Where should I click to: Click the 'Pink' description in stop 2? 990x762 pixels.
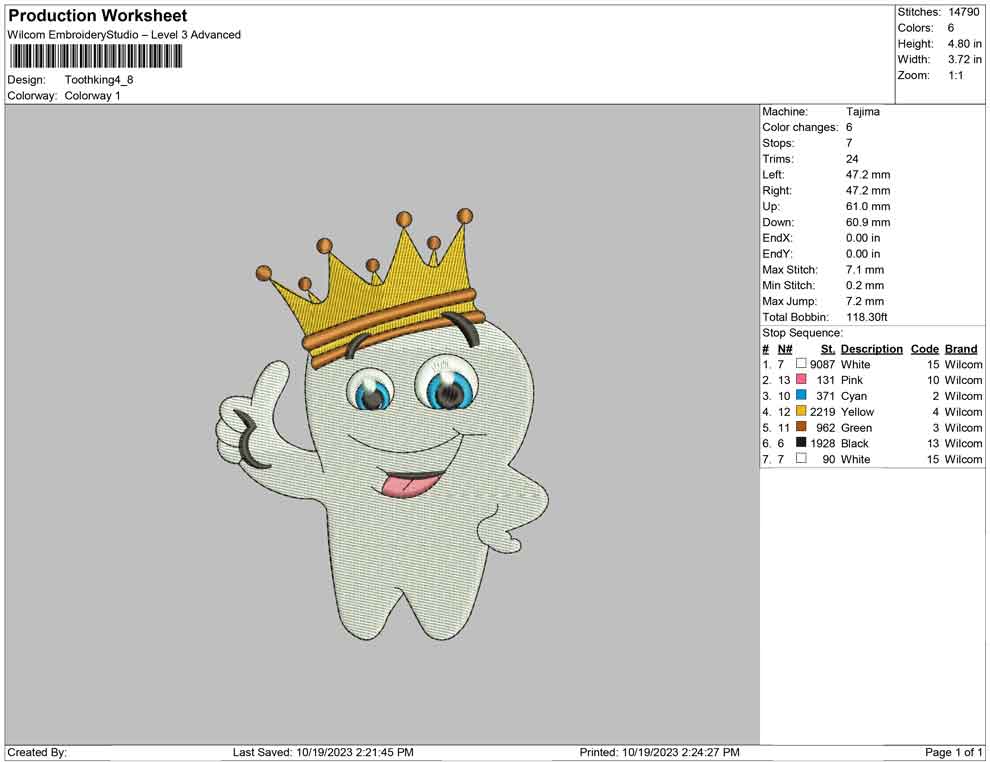click(x=852, y=380)
